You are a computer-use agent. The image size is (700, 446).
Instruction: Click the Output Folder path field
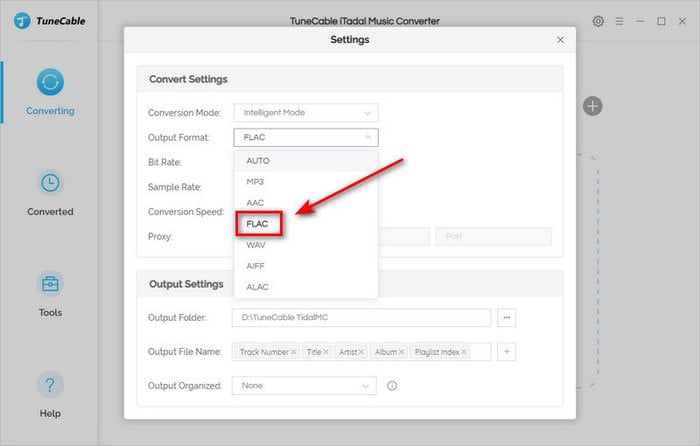pyautogui.click(x=361, y=317)
